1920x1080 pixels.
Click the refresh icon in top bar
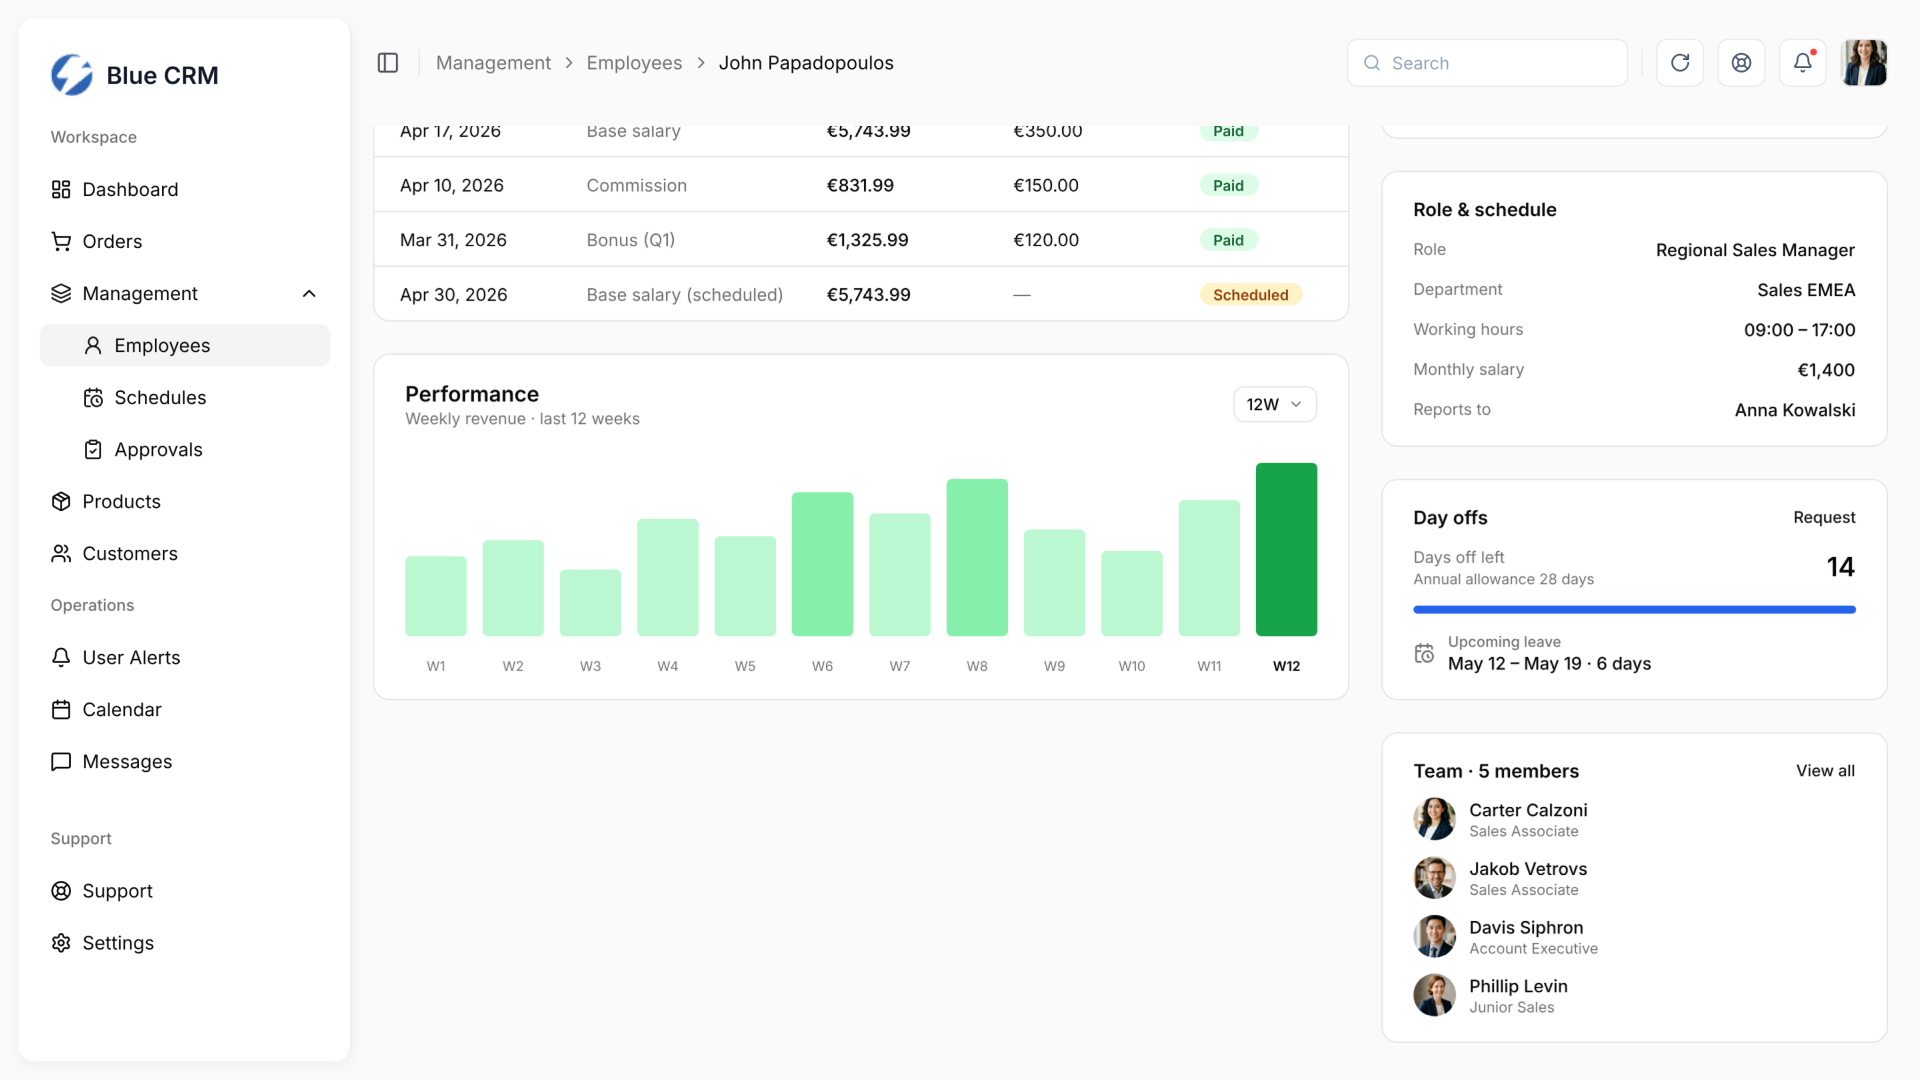pyautogui.click(x=1680, y=63)
